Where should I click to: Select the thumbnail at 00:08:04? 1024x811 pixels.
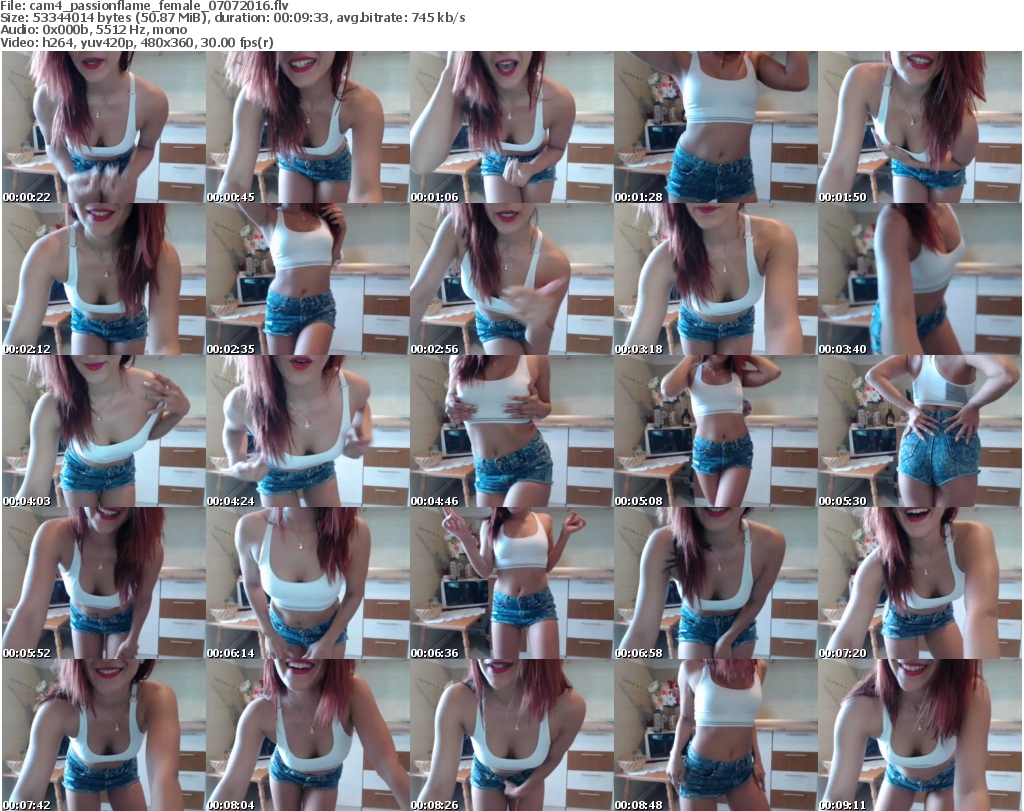point(308,735)
